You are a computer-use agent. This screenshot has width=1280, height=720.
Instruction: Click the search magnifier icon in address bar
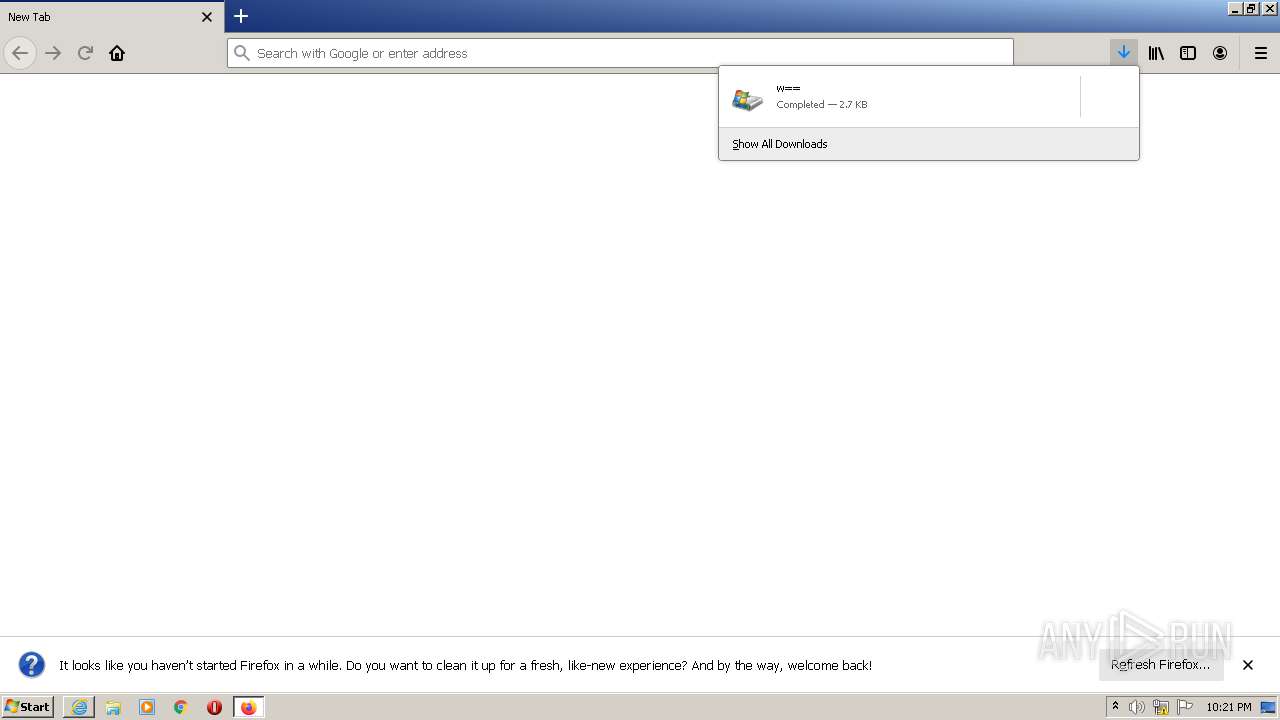[x=242, y=53]
